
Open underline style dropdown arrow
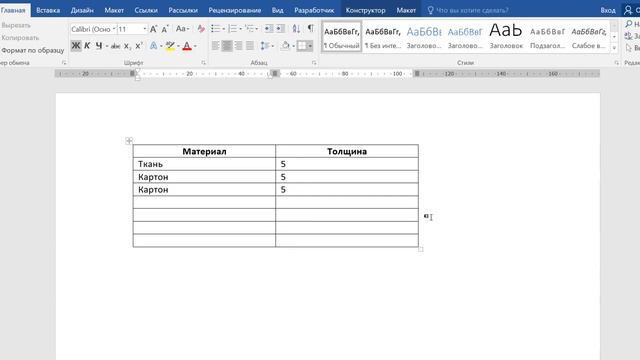pyautogui.click(x=107, y=46)
